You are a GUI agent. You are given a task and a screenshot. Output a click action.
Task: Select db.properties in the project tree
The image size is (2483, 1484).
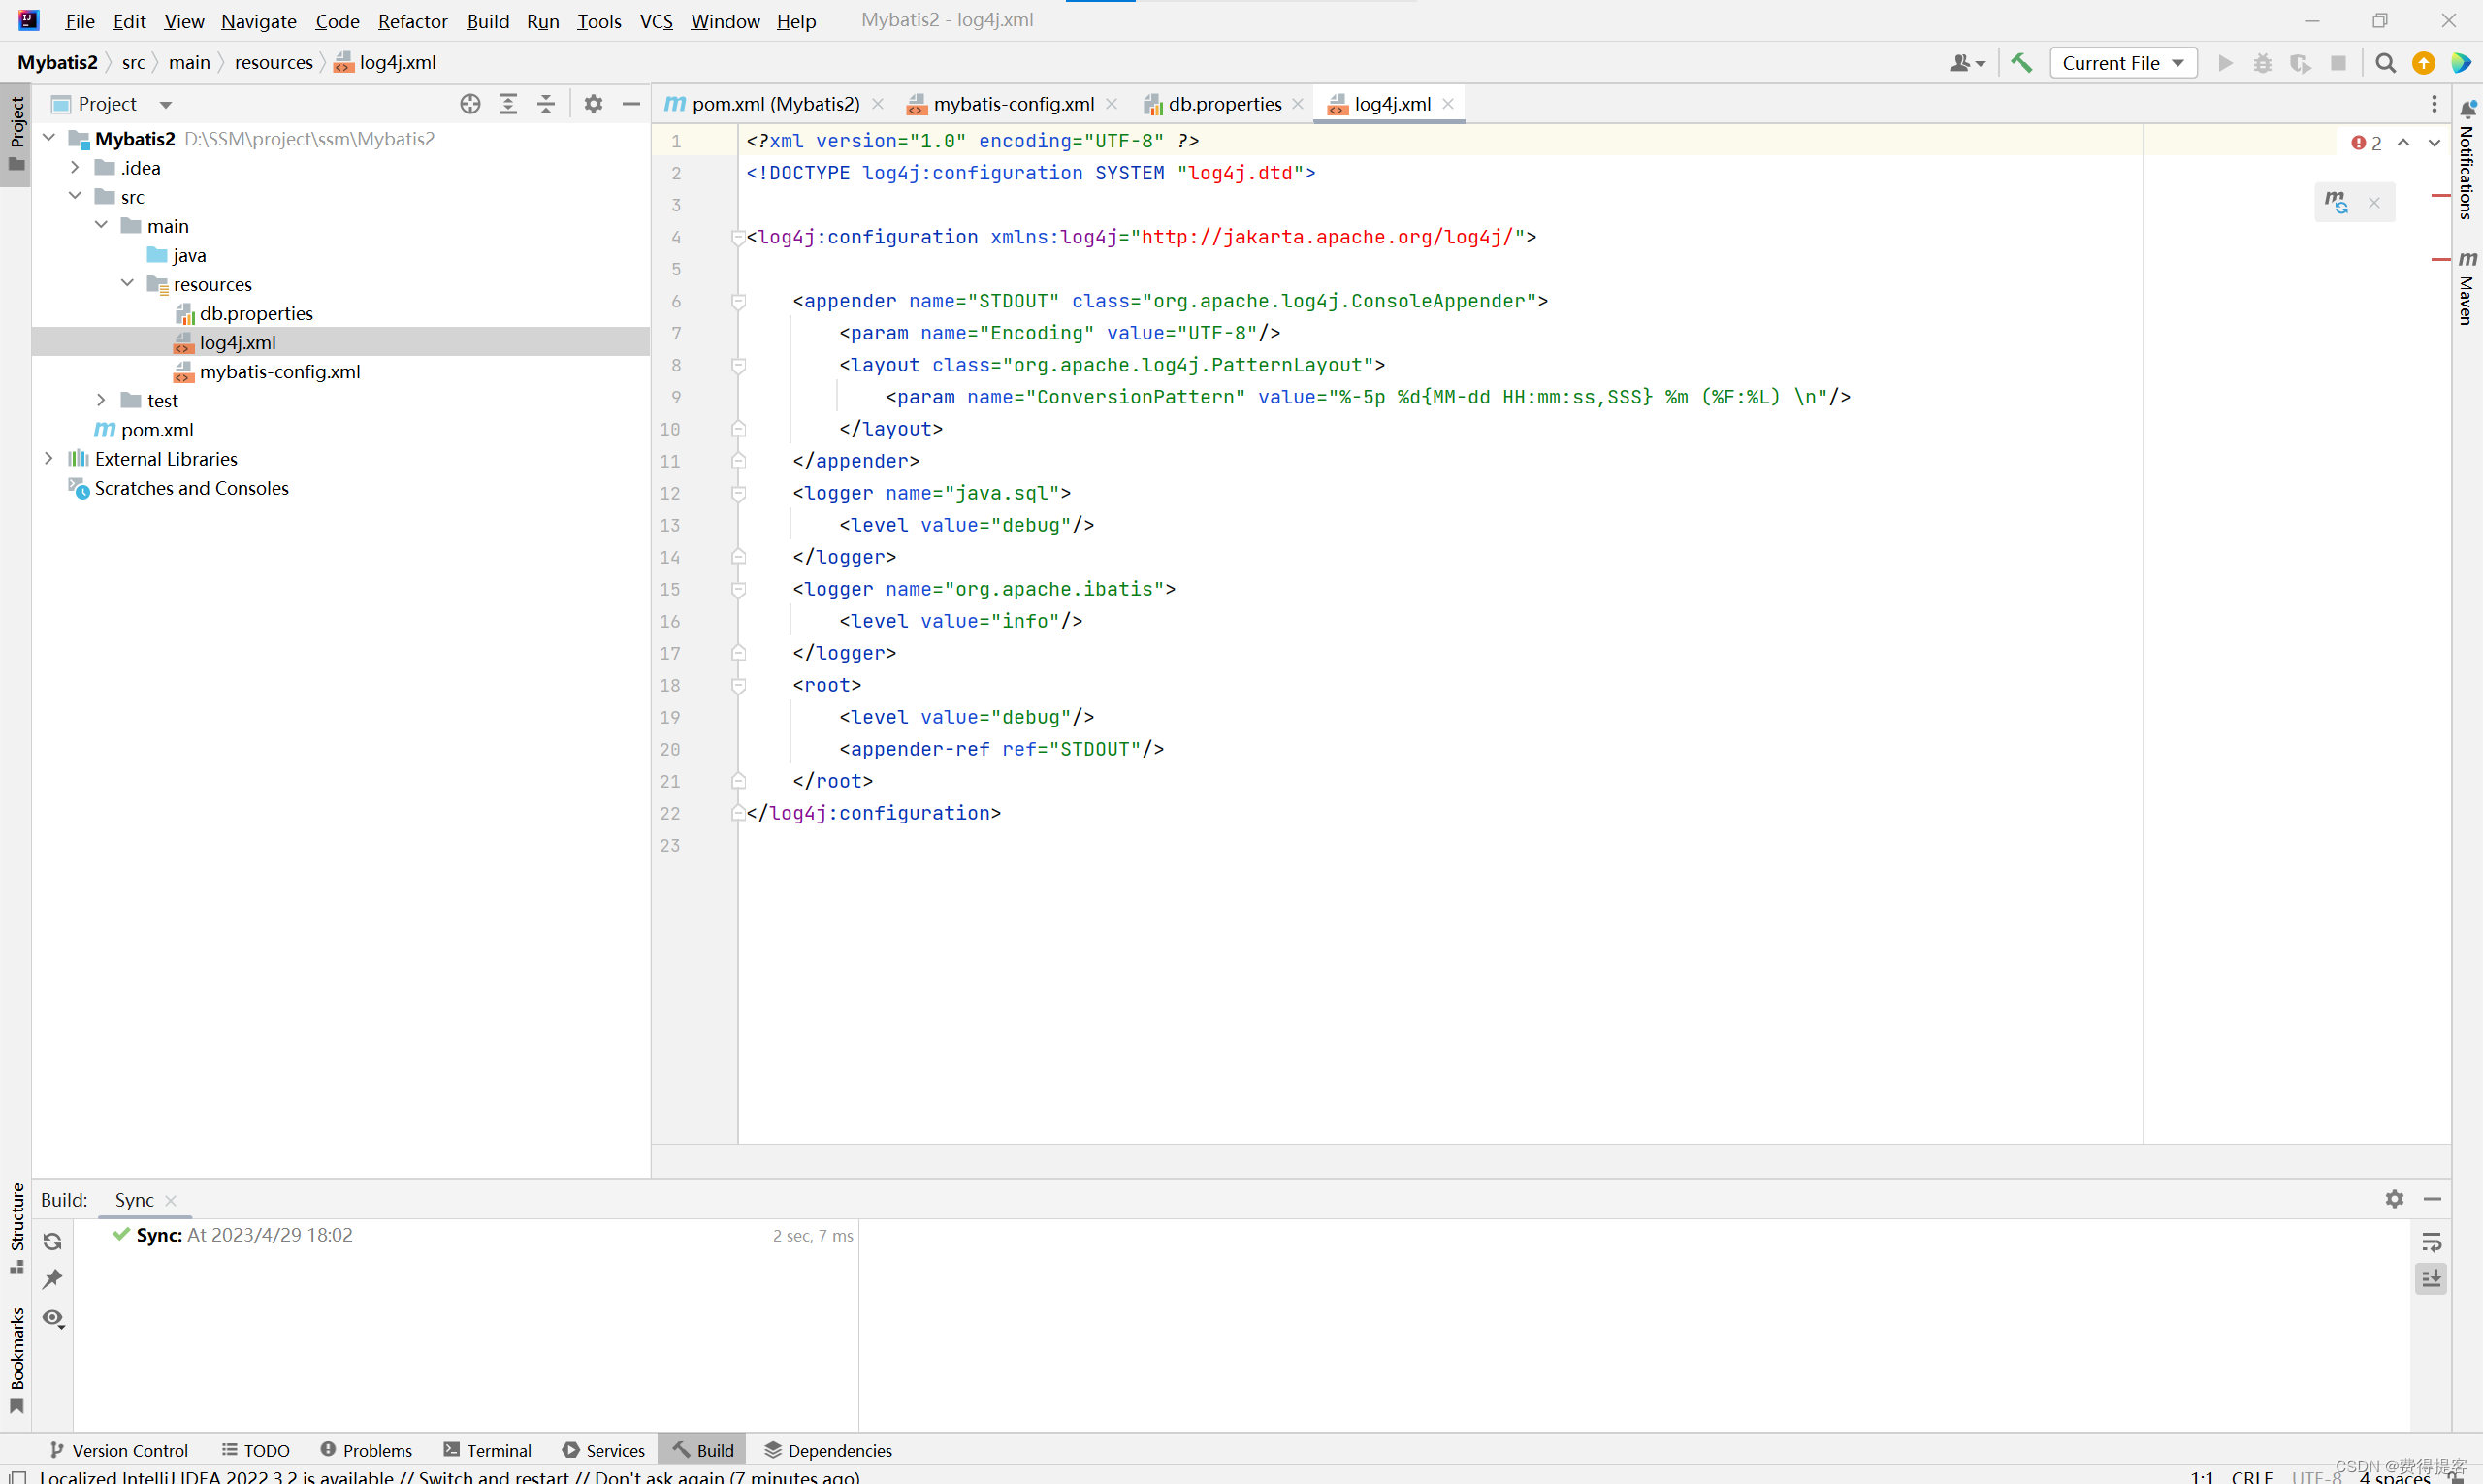click(256, 313)
